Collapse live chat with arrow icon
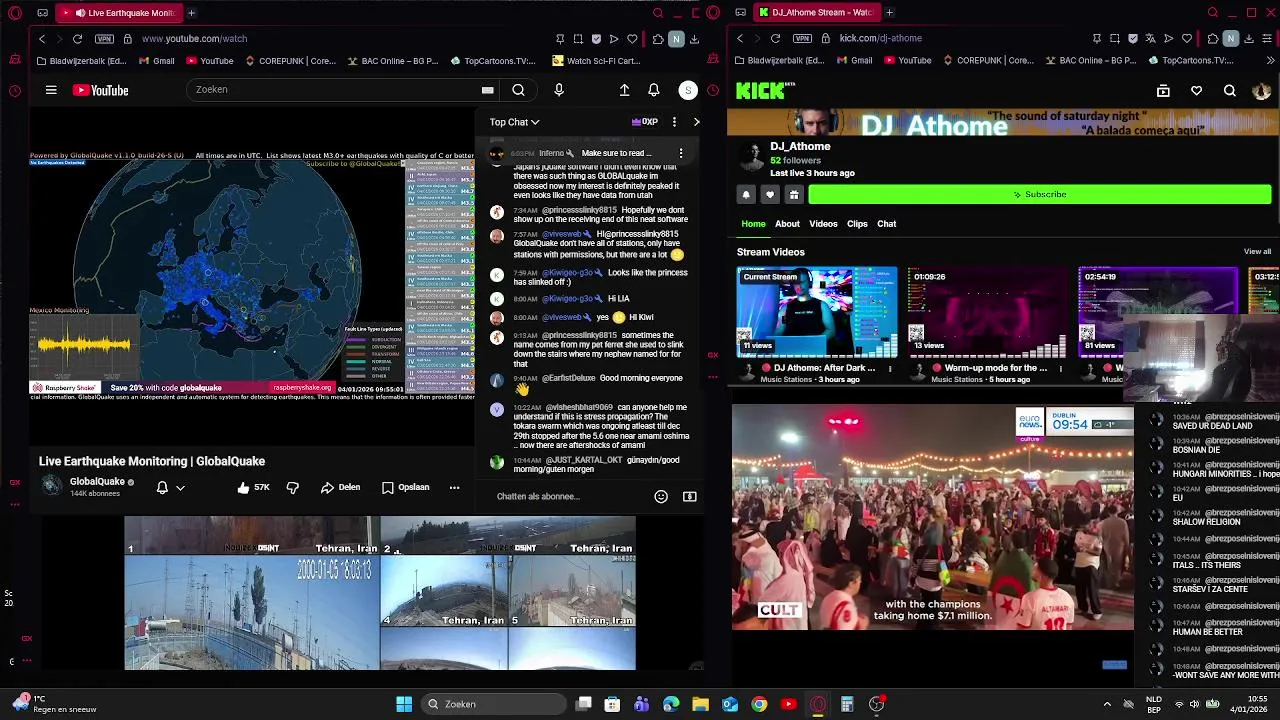Image resolution: width=1280 pixels, height=720 pixels. 696,122
